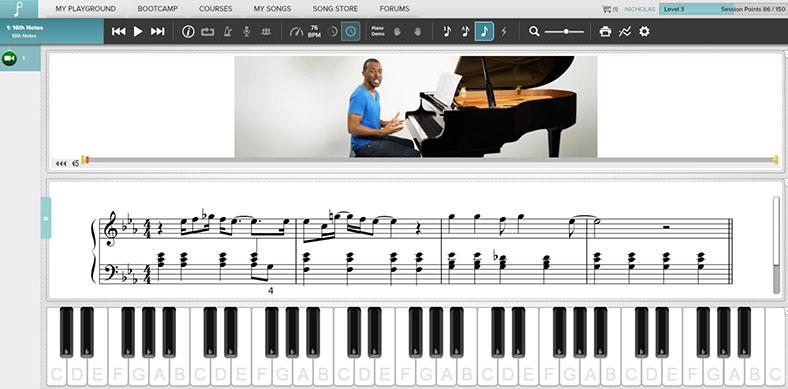Click the first measure of the score

[x=198, y=251]
